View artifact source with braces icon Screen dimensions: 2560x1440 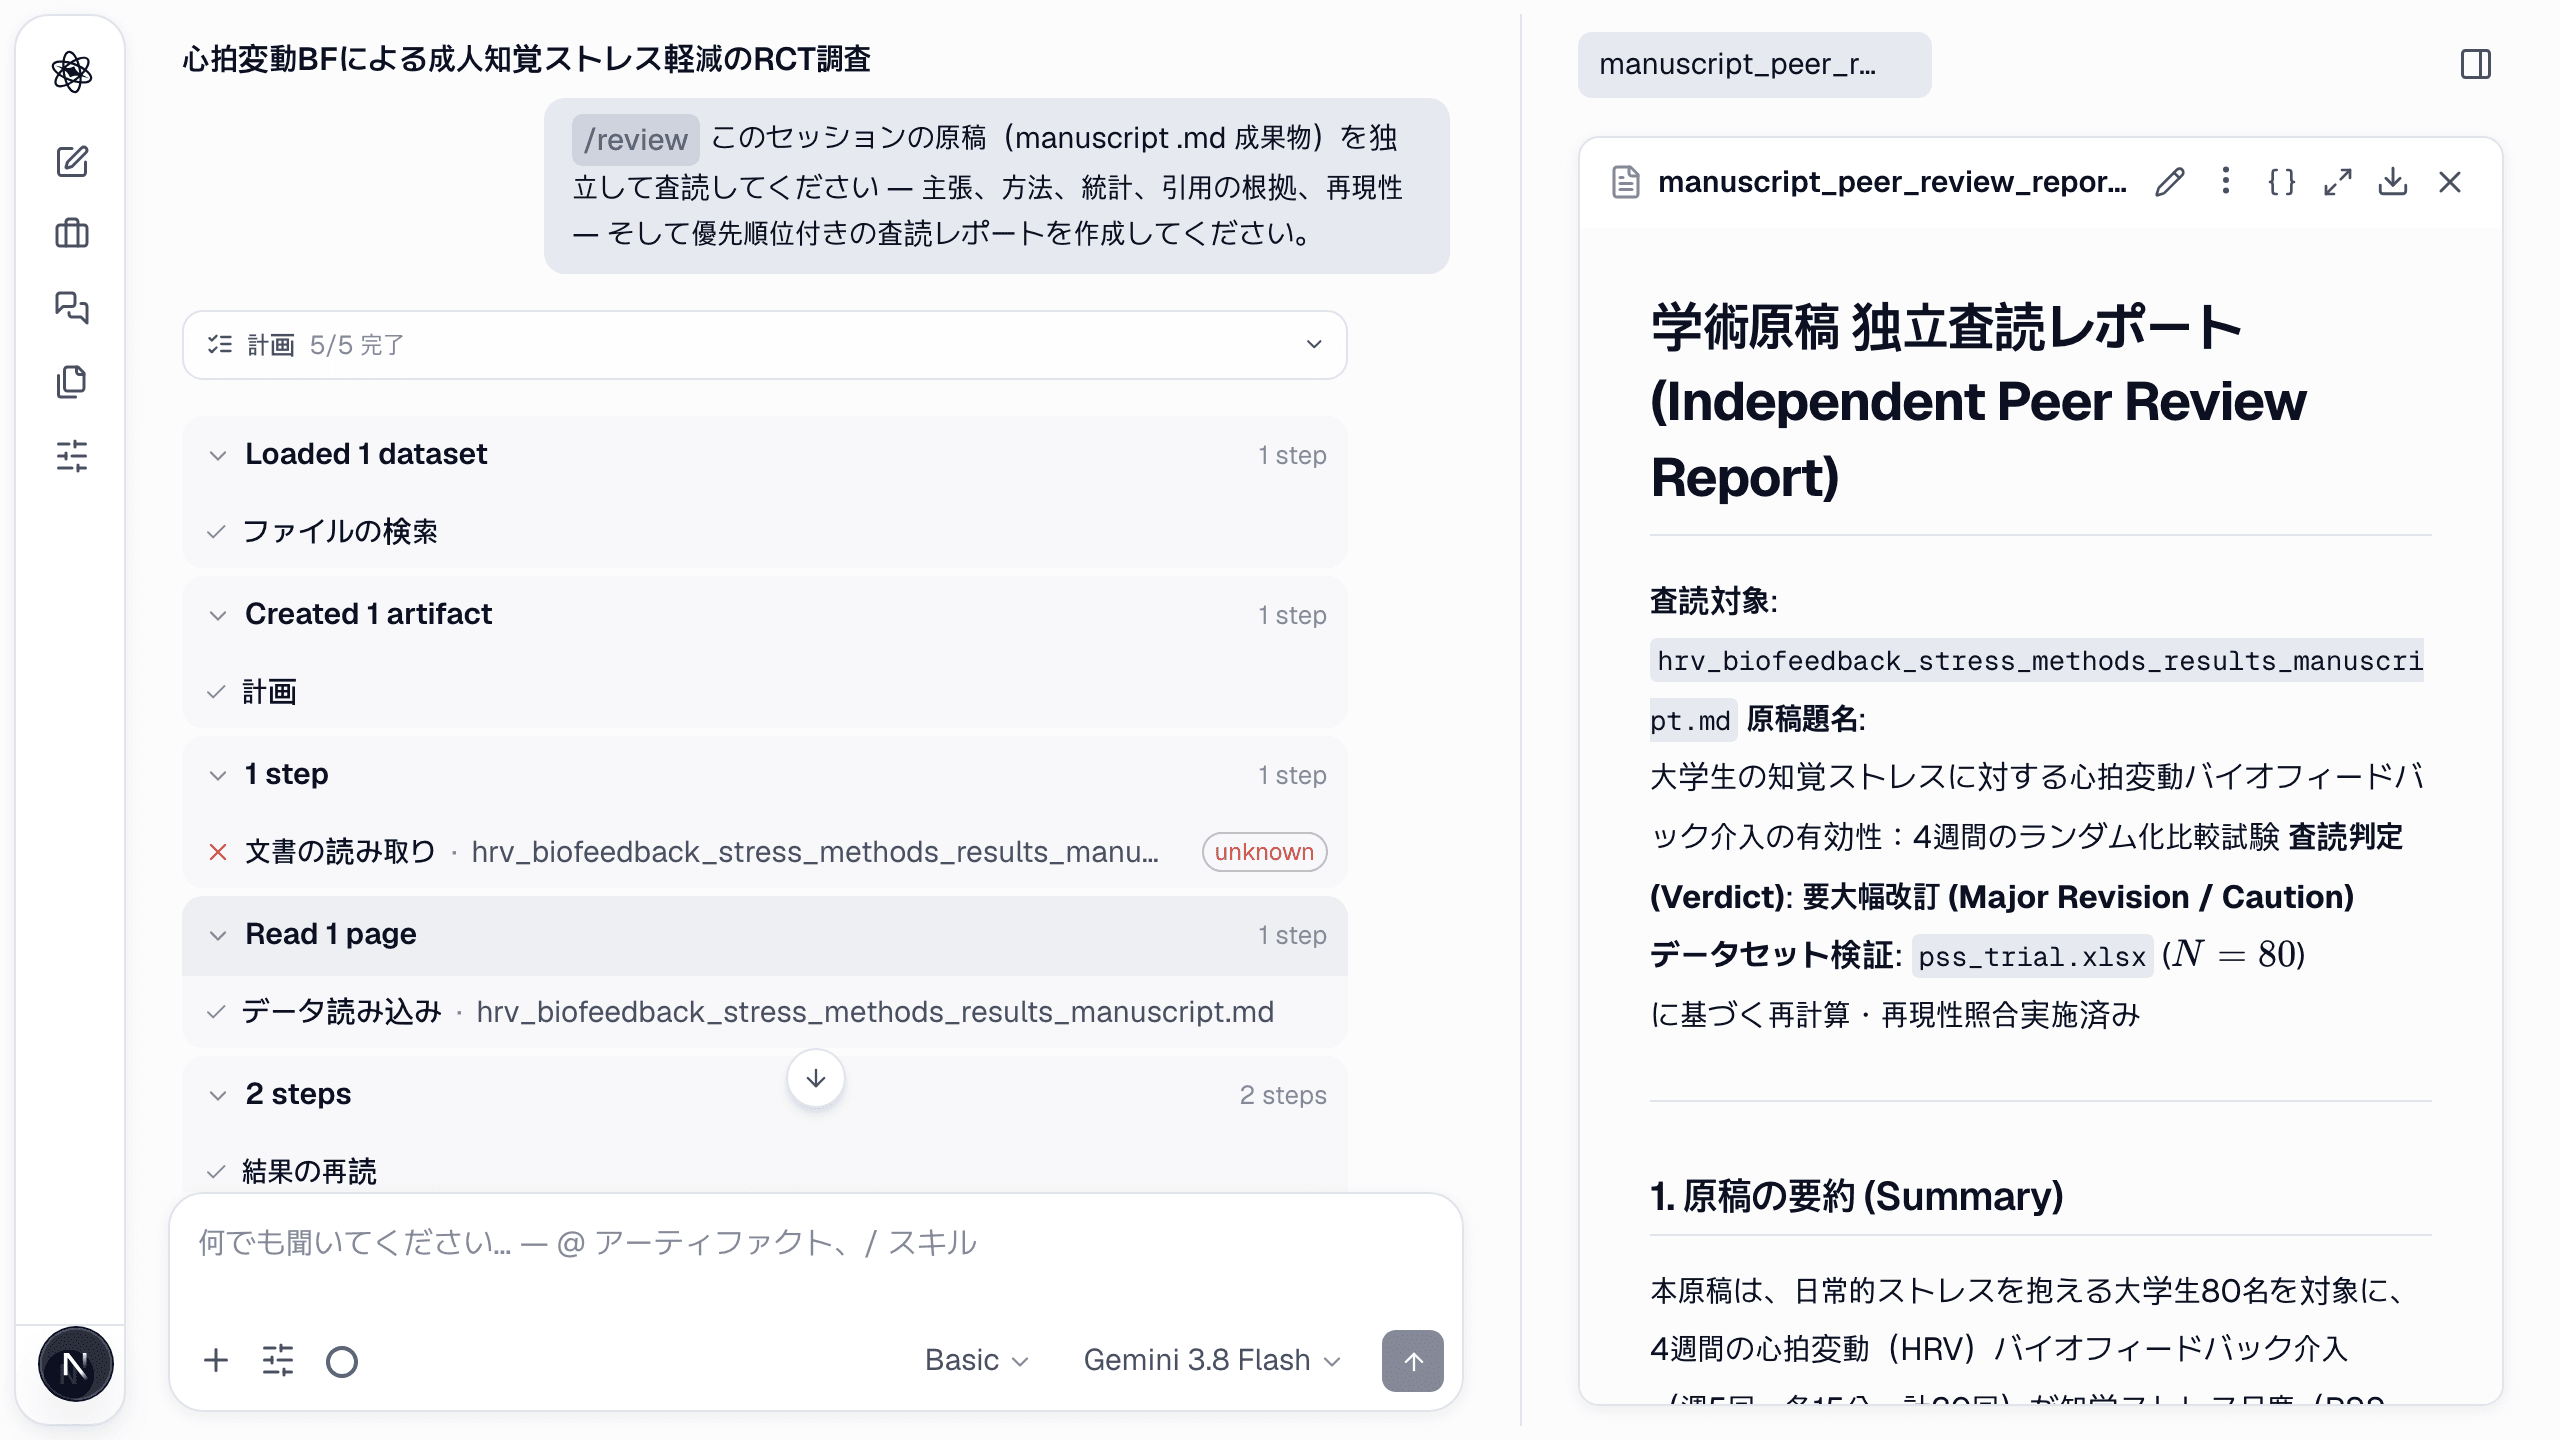[x=2282, y=182]
